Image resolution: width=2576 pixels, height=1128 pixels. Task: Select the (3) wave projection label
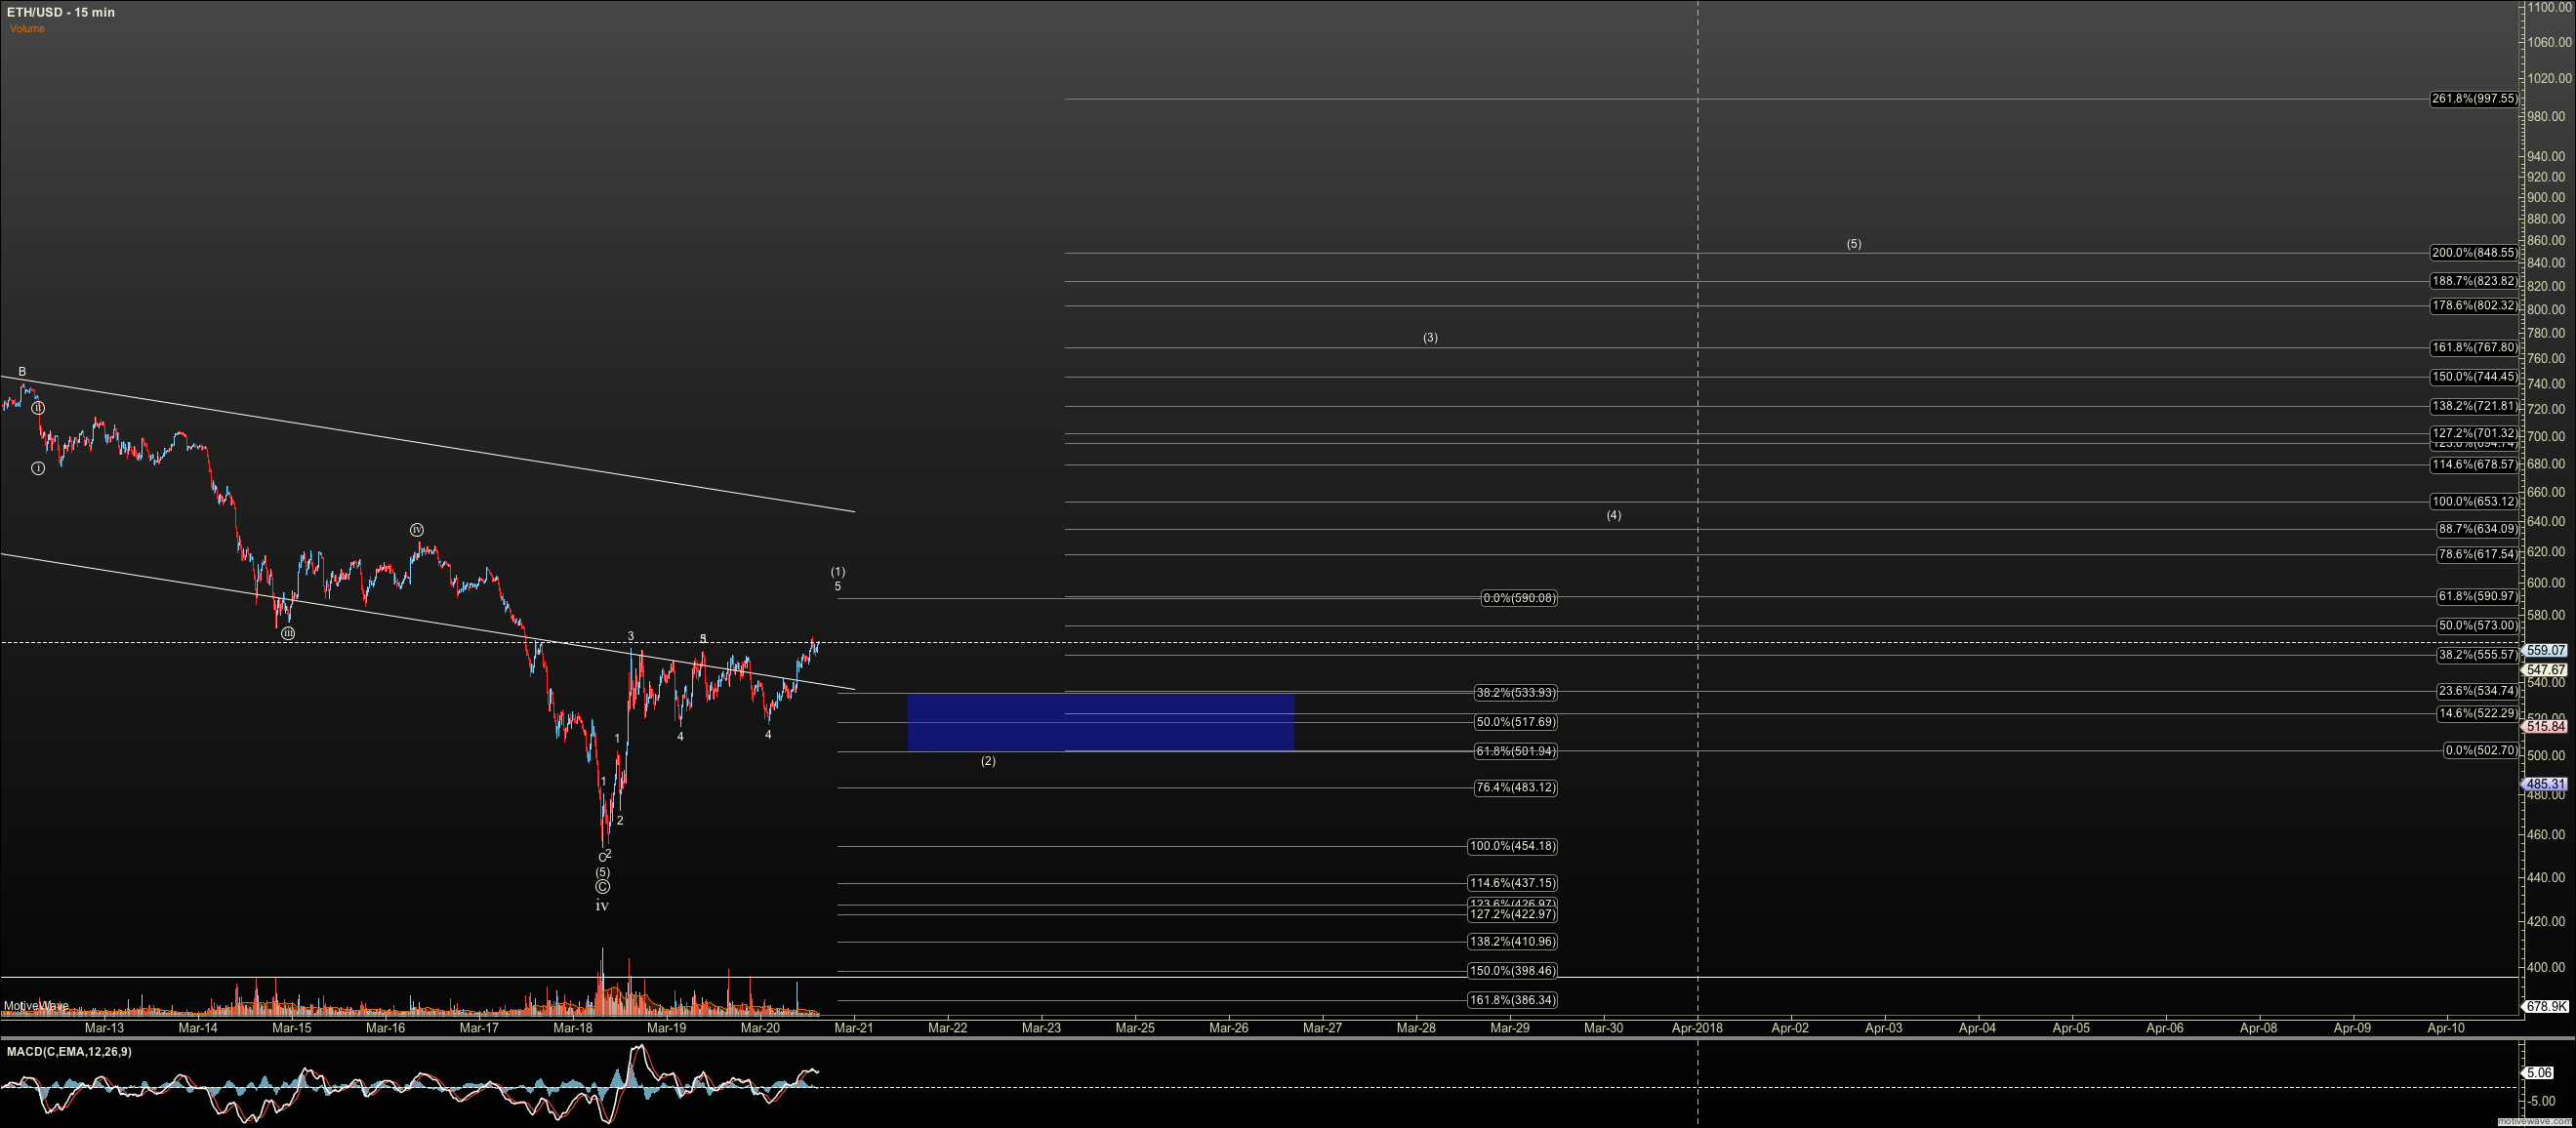pyautogui.click(x=1430, y=338)
